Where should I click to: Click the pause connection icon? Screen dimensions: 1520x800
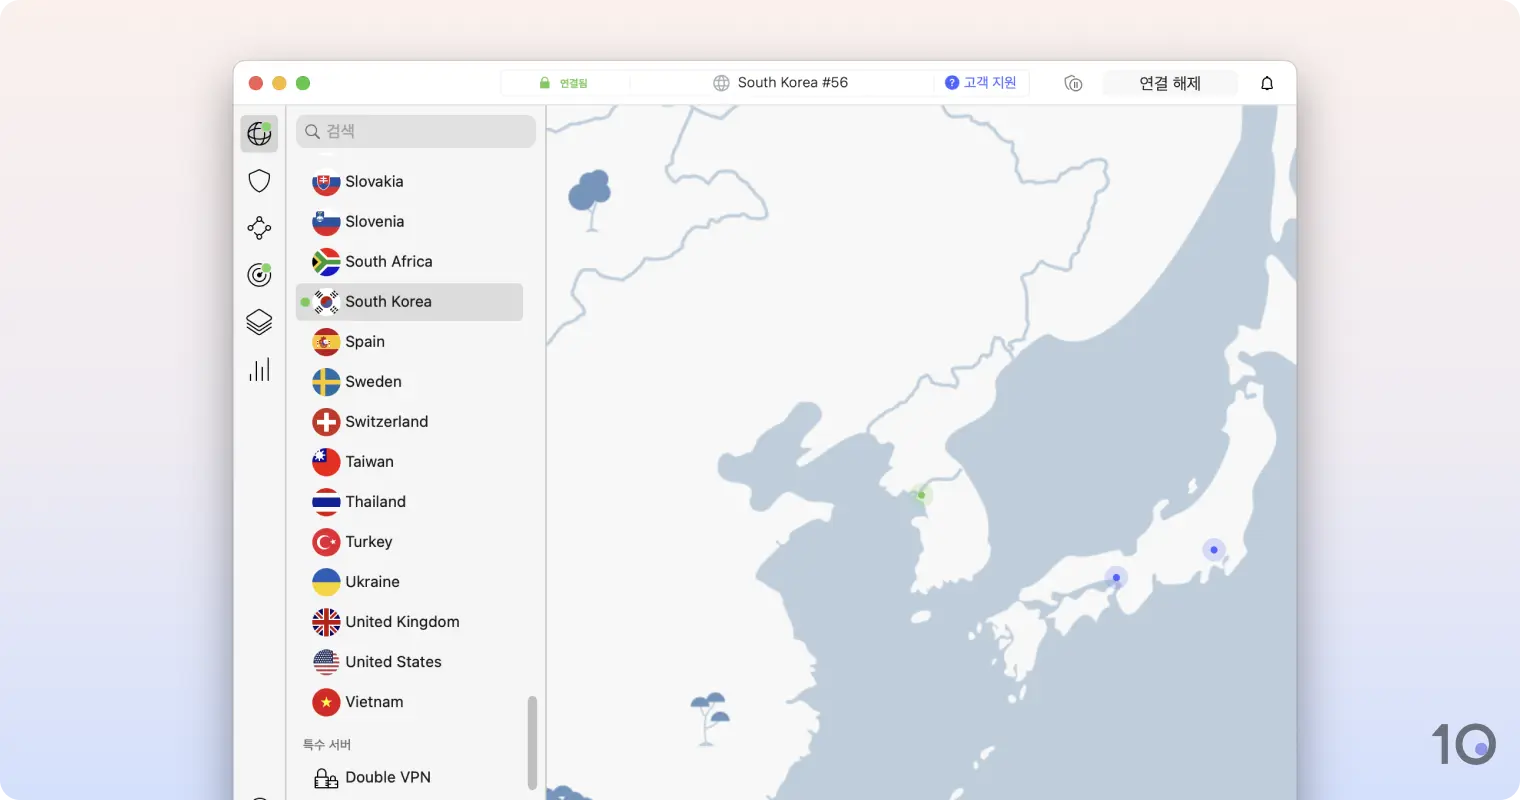1073,83
